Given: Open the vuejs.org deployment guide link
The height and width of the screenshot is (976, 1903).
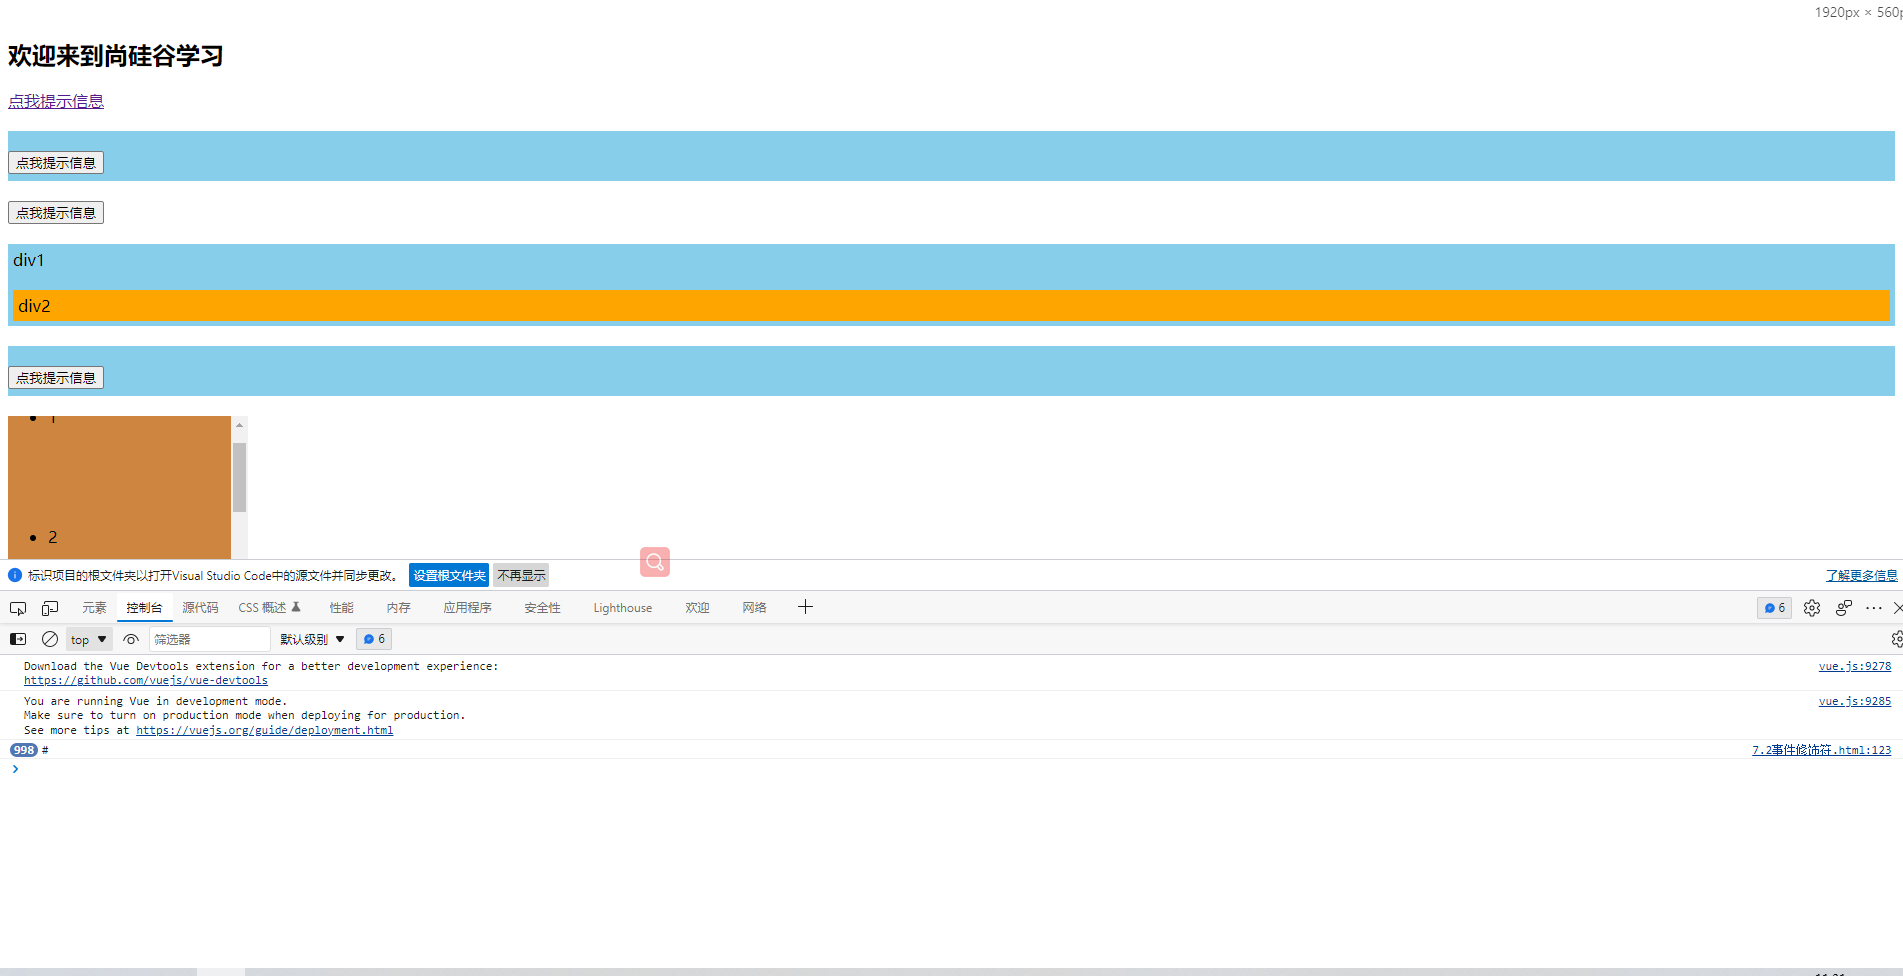Looking at the screenshot, I should pos(265,731).
